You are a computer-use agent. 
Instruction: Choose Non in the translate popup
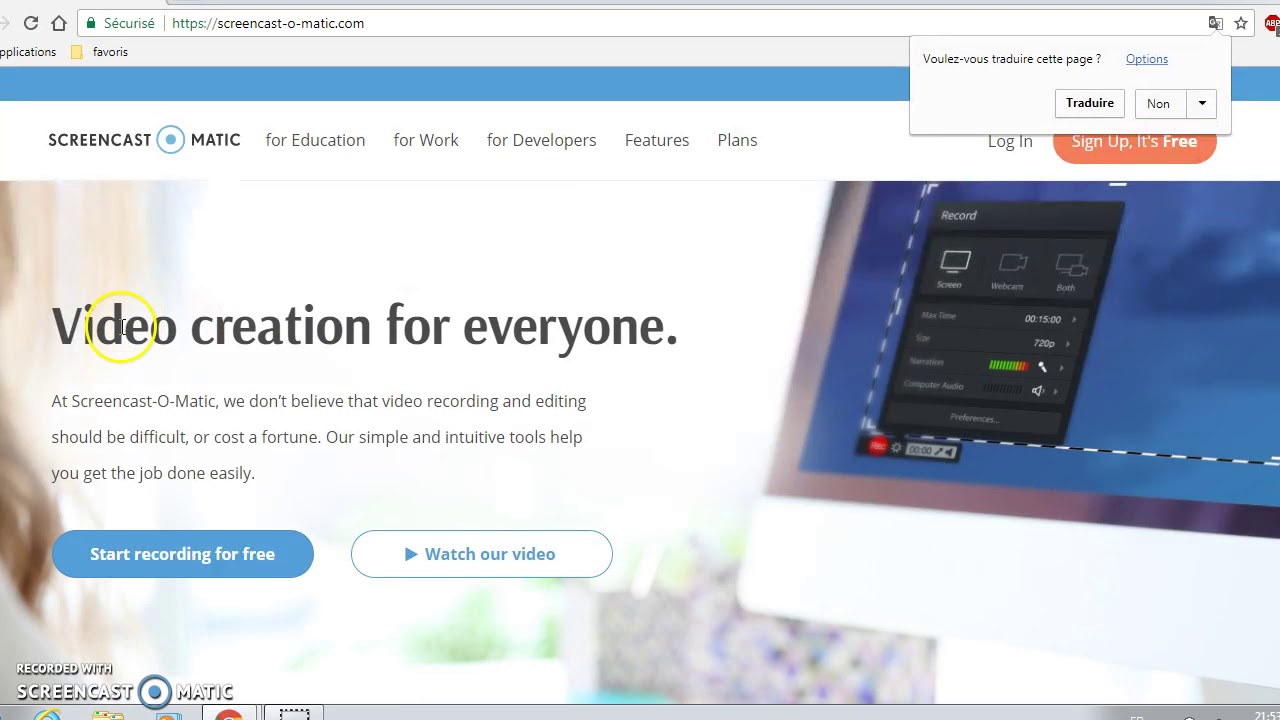(x=1159, y=103)
